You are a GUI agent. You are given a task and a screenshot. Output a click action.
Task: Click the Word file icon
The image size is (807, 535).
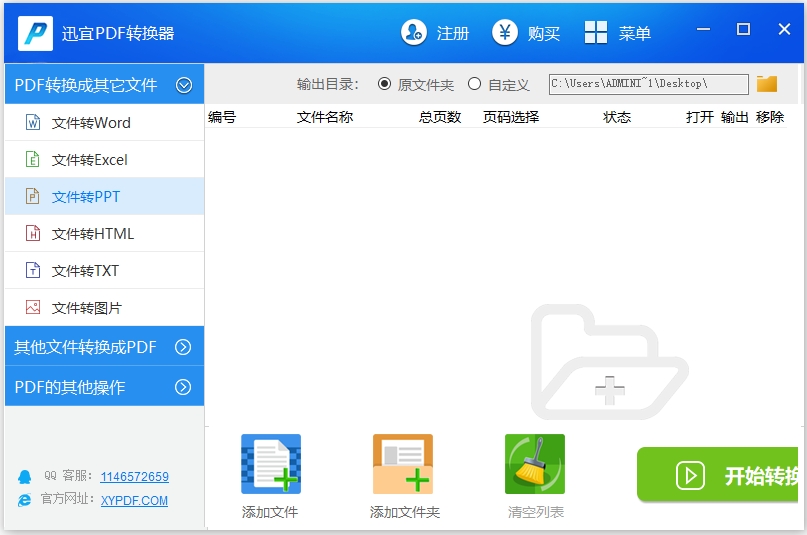coord(33,122)
